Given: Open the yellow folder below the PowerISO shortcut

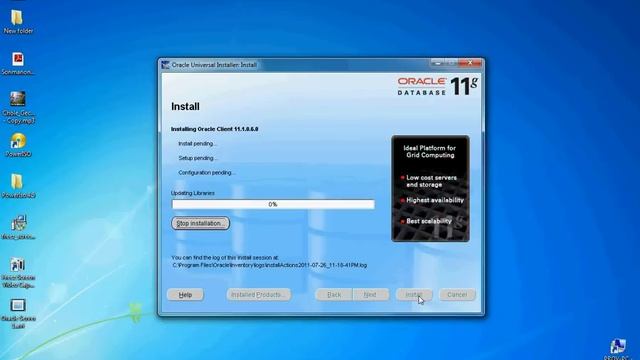Looking at the screenshot, I should (x=18, y=186).
